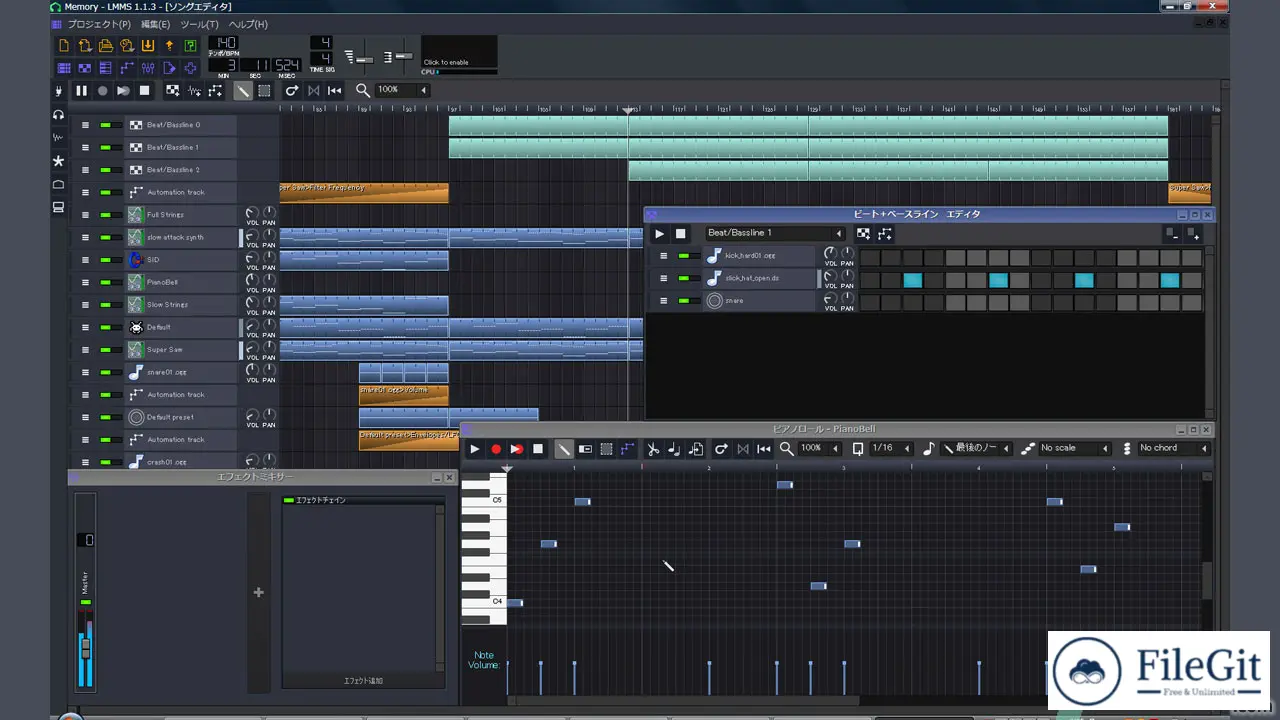Show the Beat+Bassline Editor window icon
The width and height of the screenshot is (1280, 720).
(85, 68)
